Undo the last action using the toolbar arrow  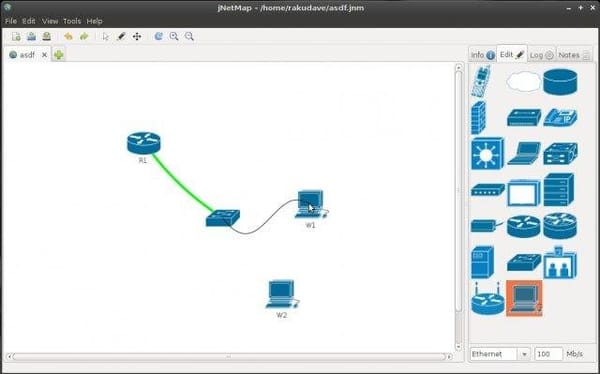point(68,36)
